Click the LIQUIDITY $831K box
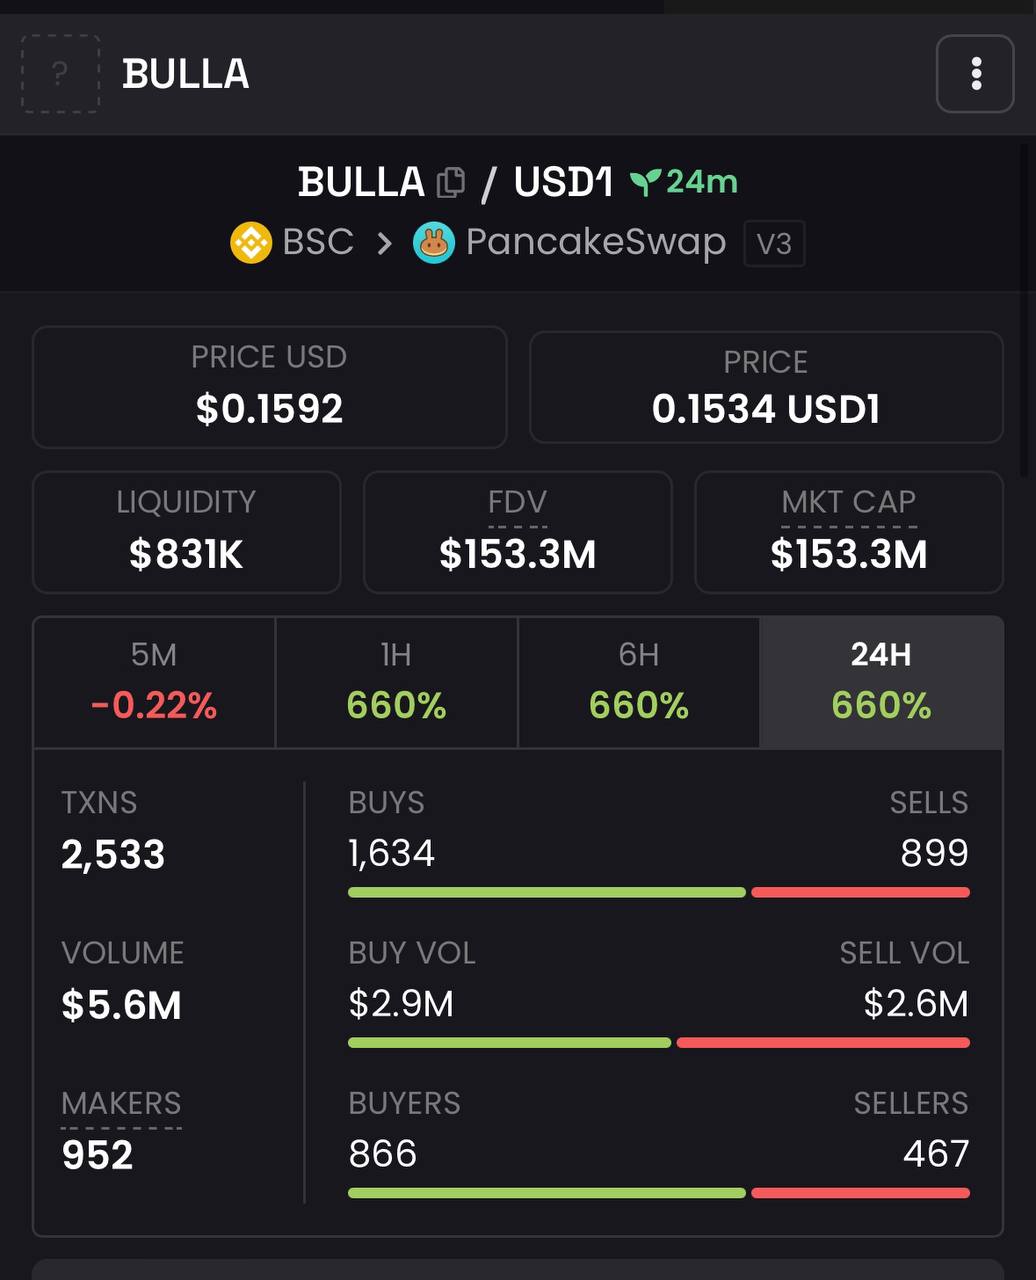The height and width of the screenshot is (1280, 1036). pos(187,532)
